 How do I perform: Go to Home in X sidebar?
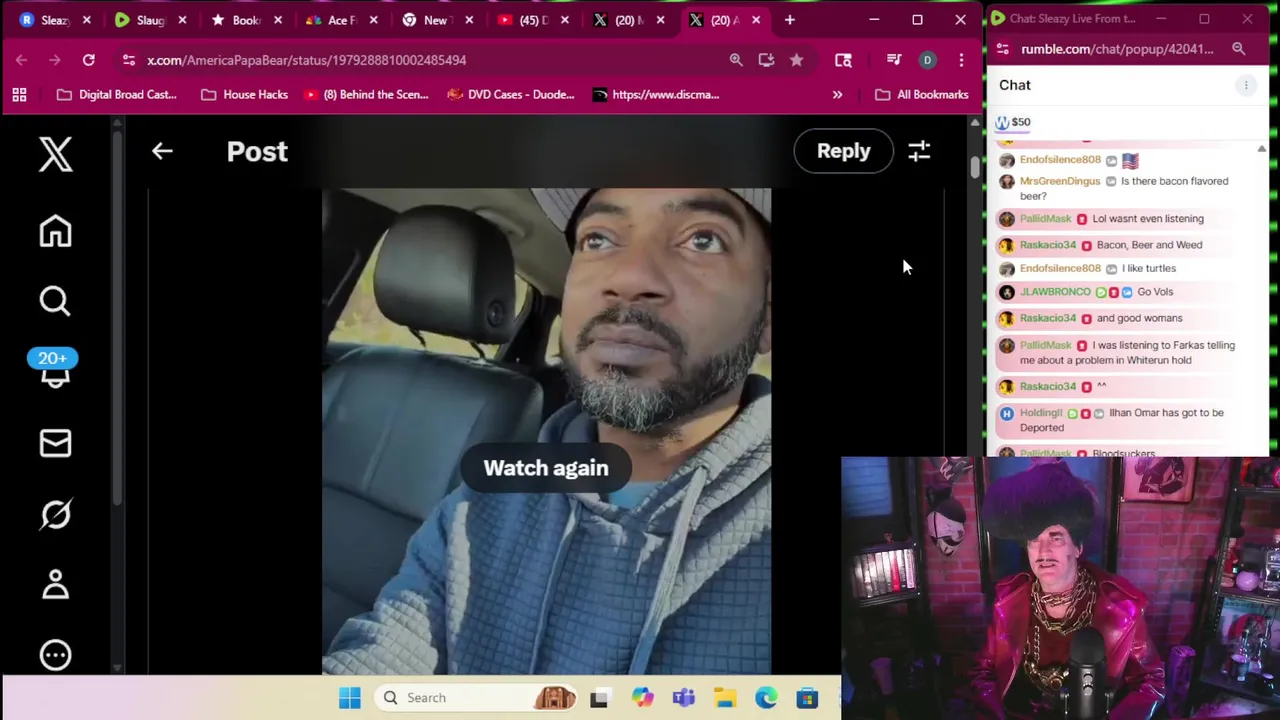tap(55, 231)
